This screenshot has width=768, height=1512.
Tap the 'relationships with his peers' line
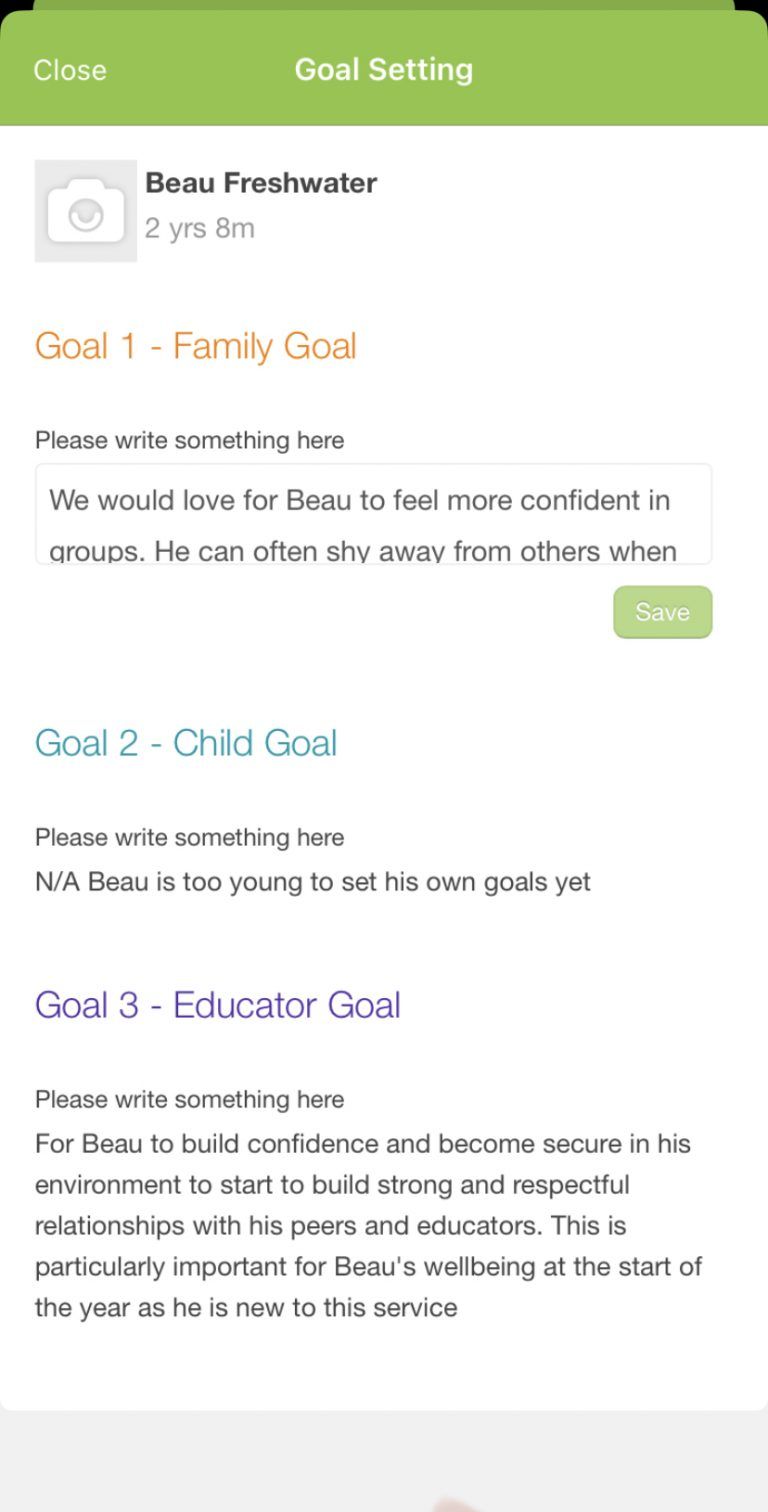331,1226
